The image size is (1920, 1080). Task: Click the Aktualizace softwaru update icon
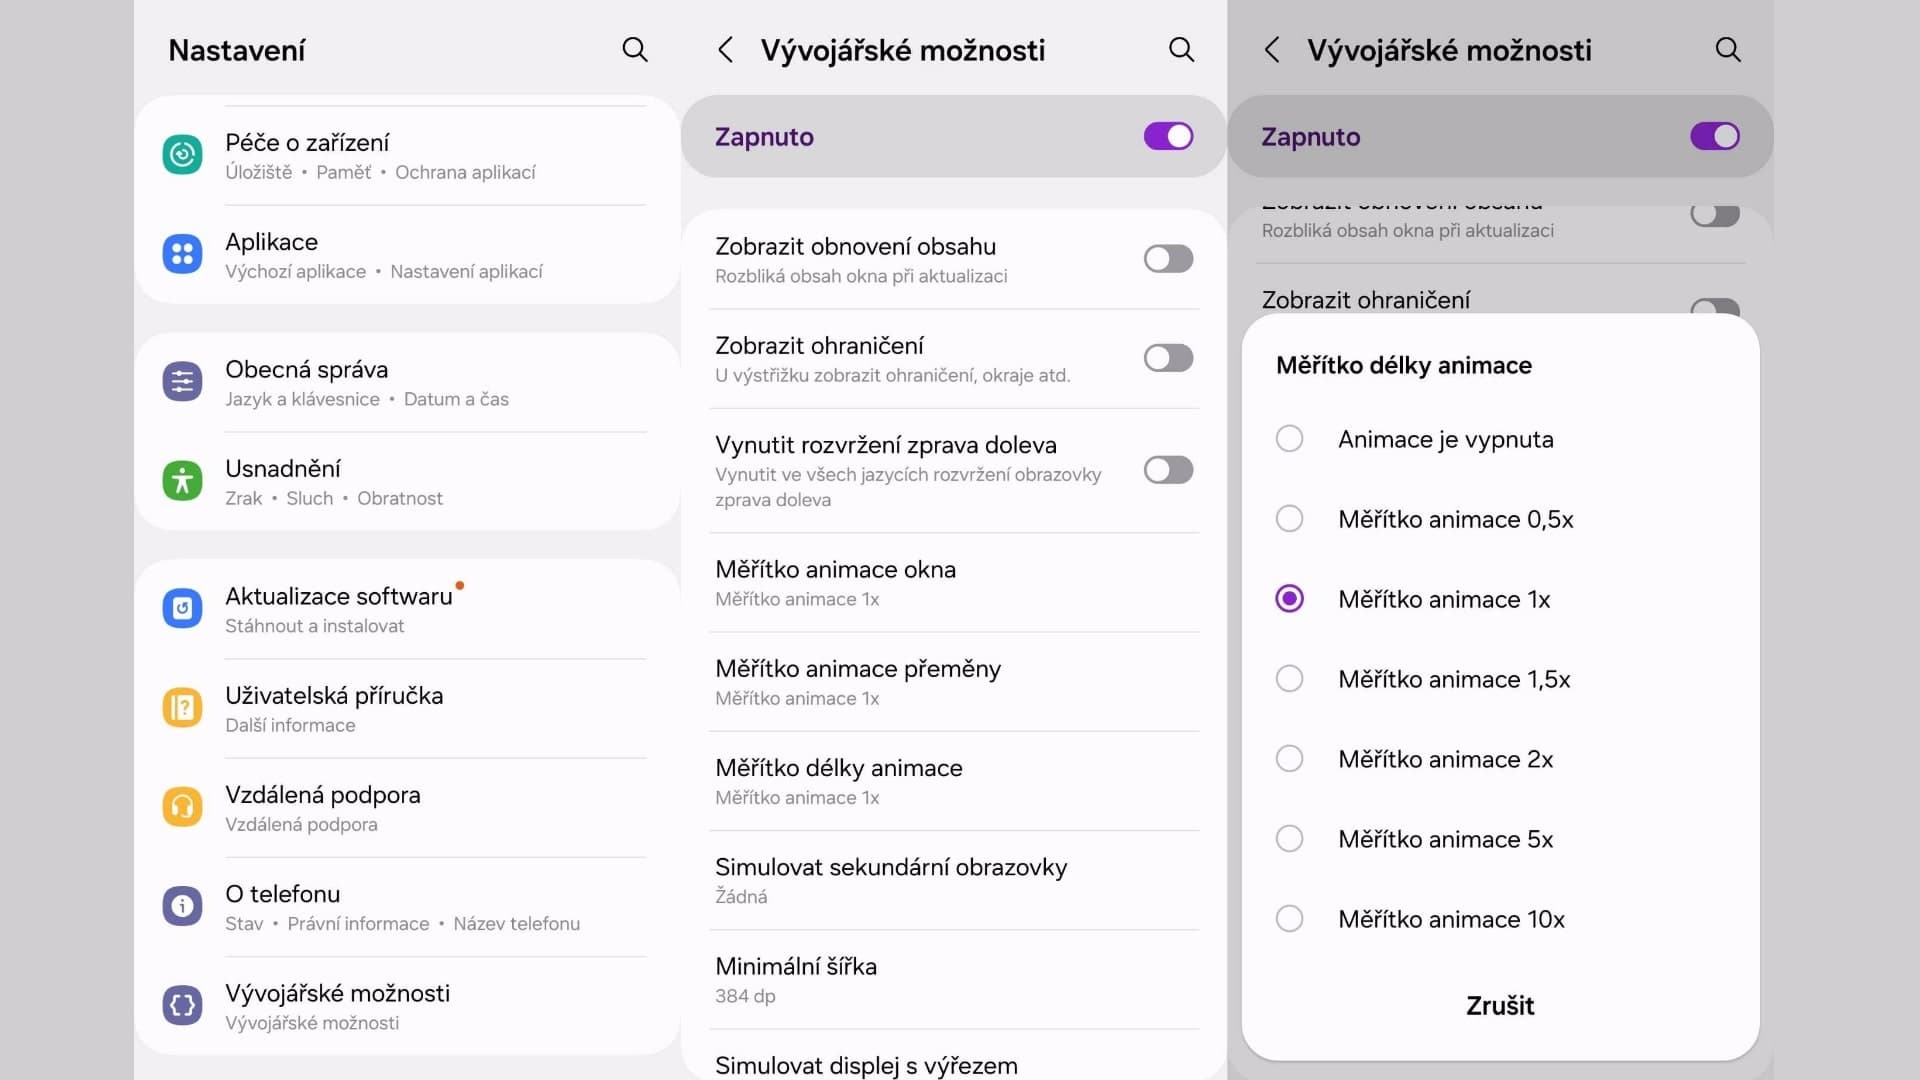pyautogui.click(x=182, y=608)
